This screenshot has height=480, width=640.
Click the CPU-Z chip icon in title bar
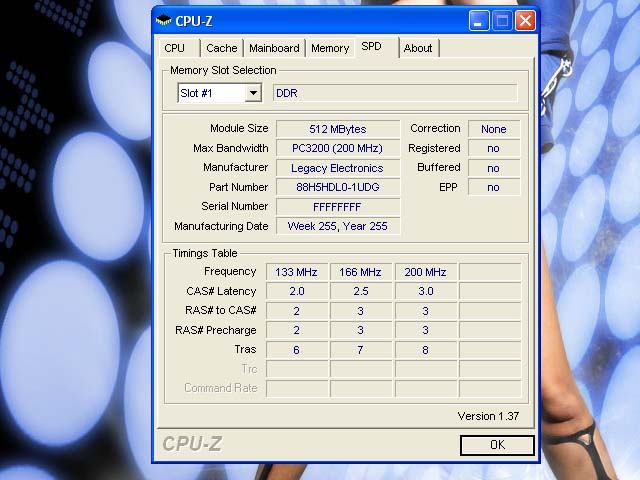pyautogui.click(x=164, y=20)
